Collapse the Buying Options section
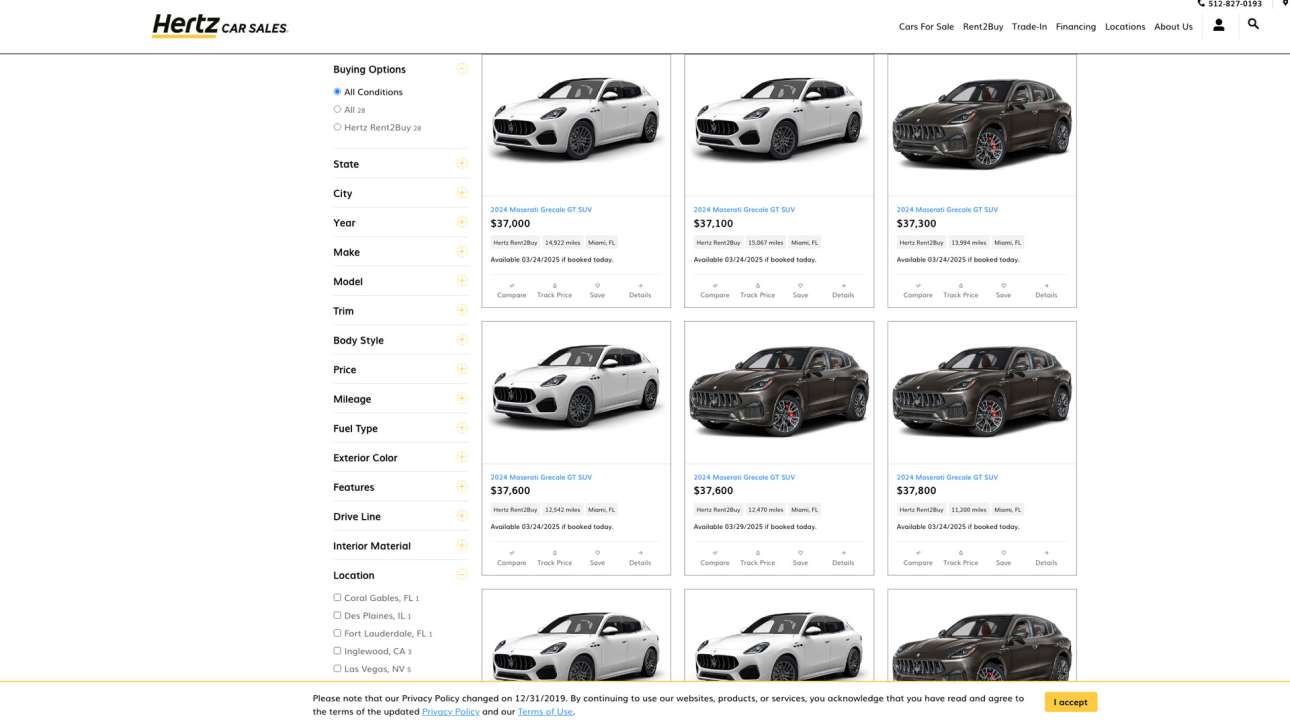1290x726 pixels. tap(461, 69)
